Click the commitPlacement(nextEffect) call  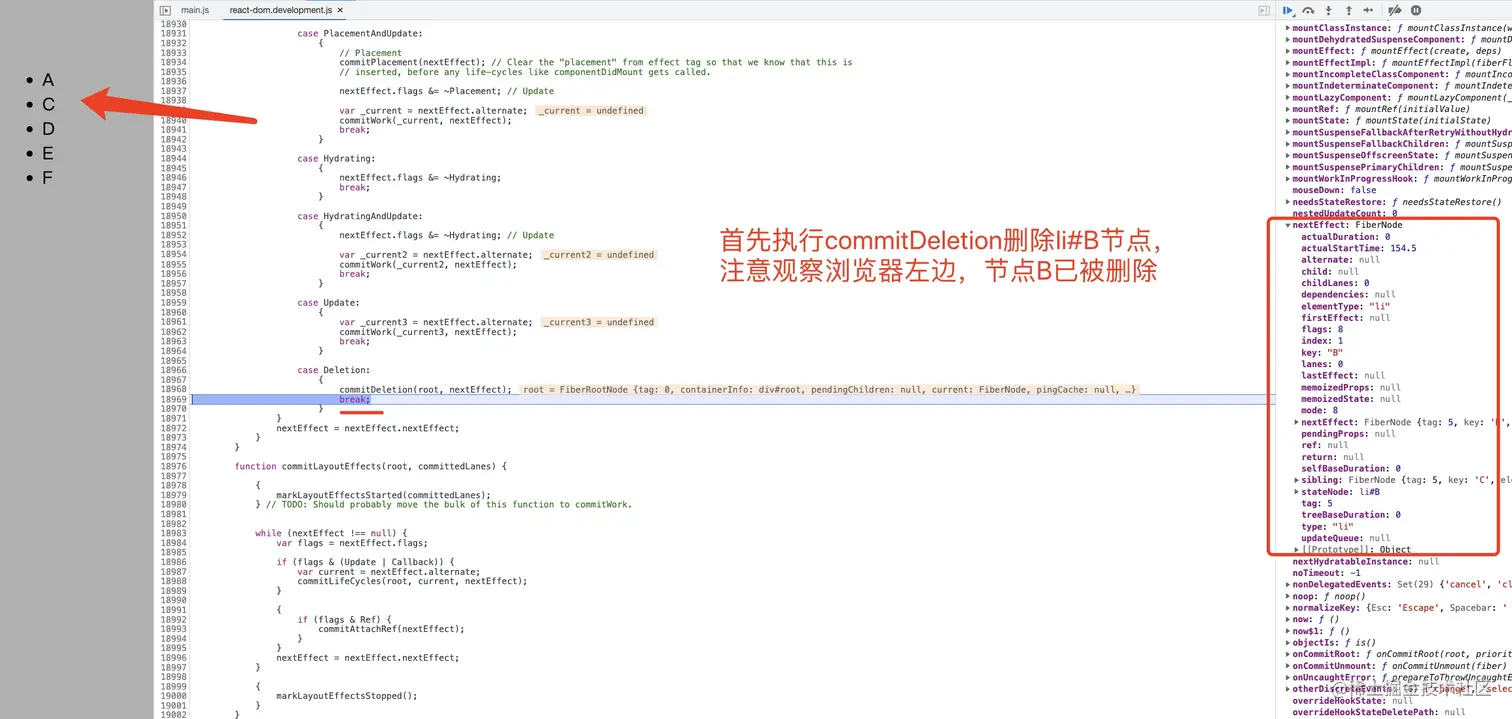pyautogui.click(x=413, y=62)
